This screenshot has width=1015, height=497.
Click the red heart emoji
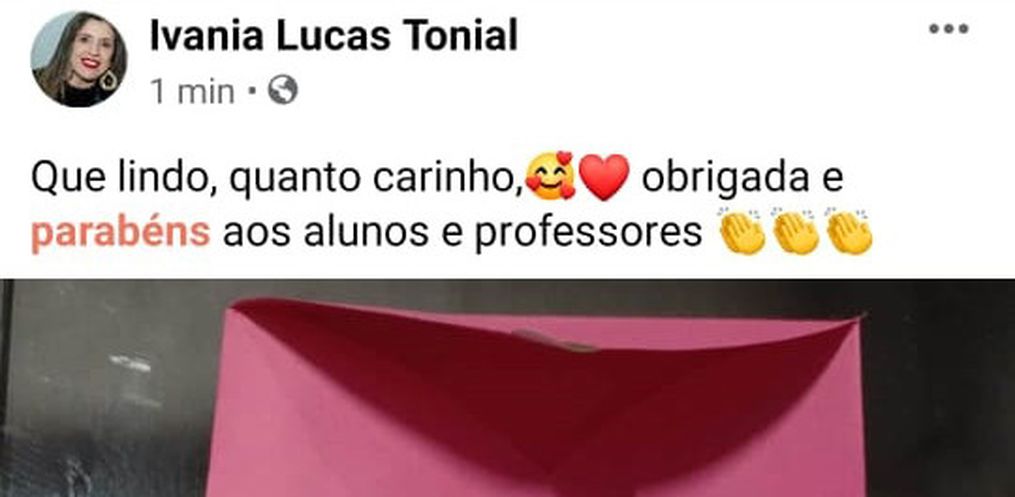point(603,177)
